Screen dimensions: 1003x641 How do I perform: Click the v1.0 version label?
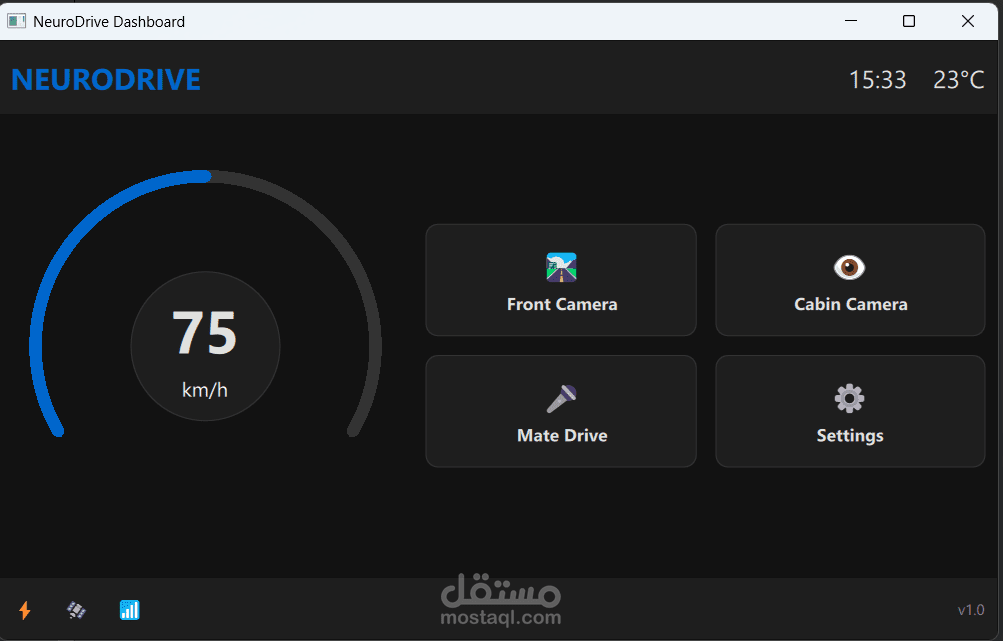(x=971, y=610)
